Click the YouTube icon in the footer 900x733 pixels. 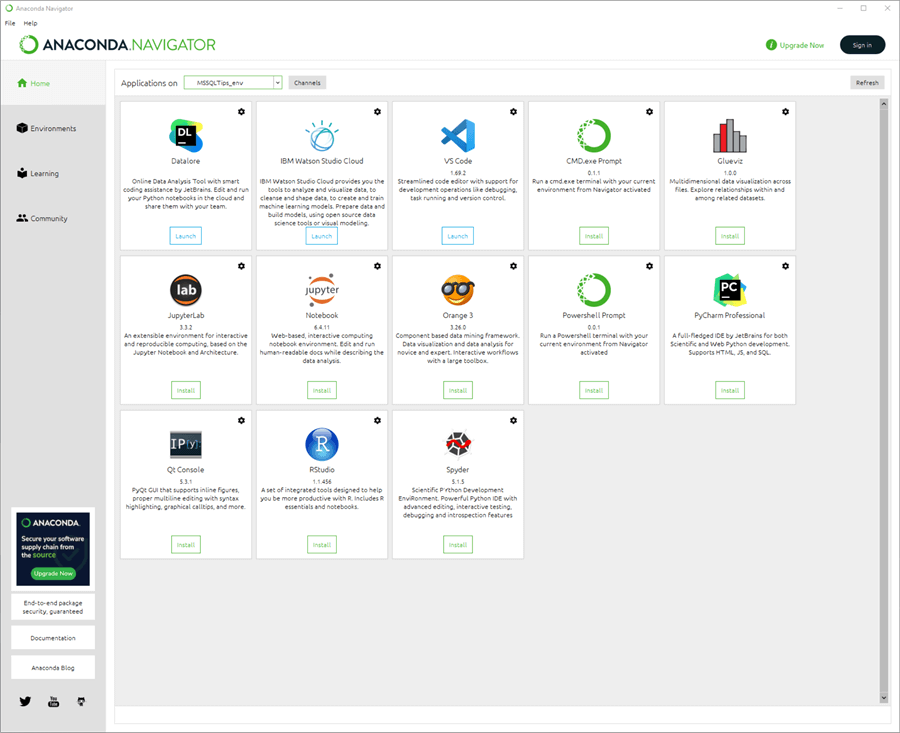52,701
